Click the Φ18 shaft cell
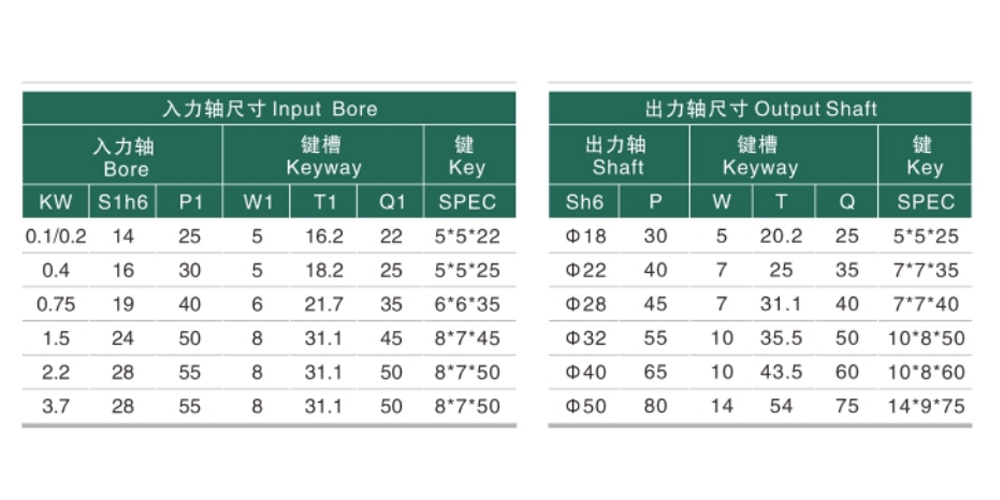 tap(584, 237)
